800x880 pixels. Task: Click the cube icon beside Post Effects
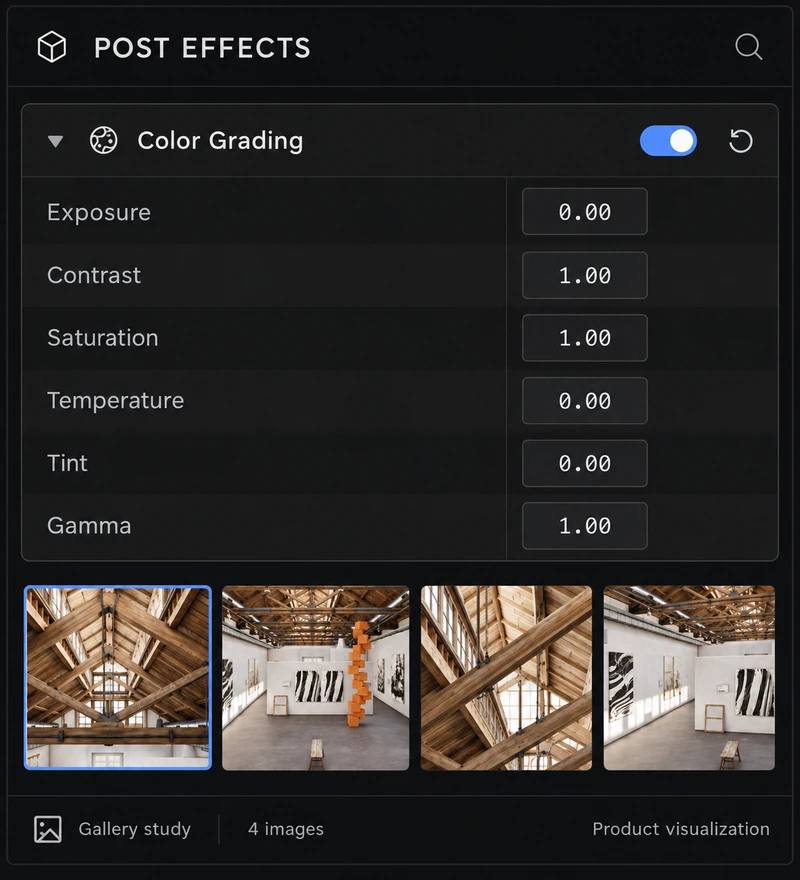52,47
